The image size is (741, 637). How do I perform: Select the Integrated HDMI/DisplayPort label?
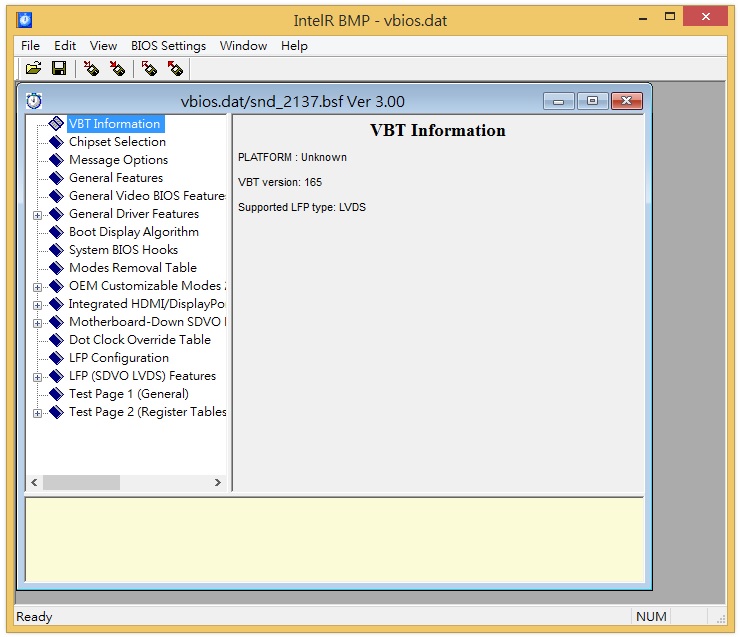click(147, 304)
